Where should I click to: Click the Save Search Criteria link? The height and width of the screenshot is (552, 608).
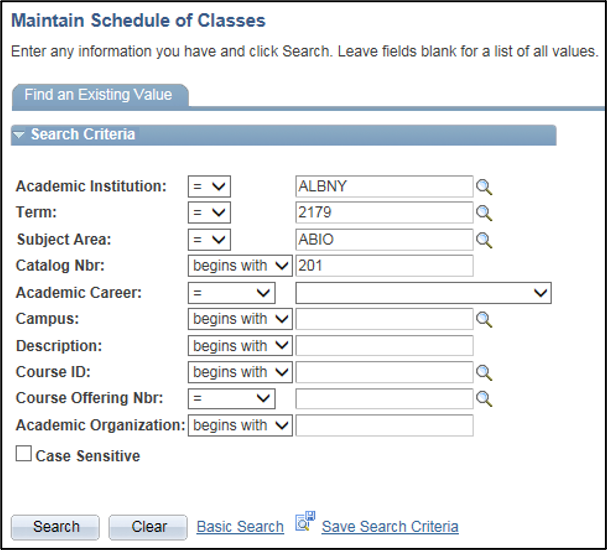(390, 527)
